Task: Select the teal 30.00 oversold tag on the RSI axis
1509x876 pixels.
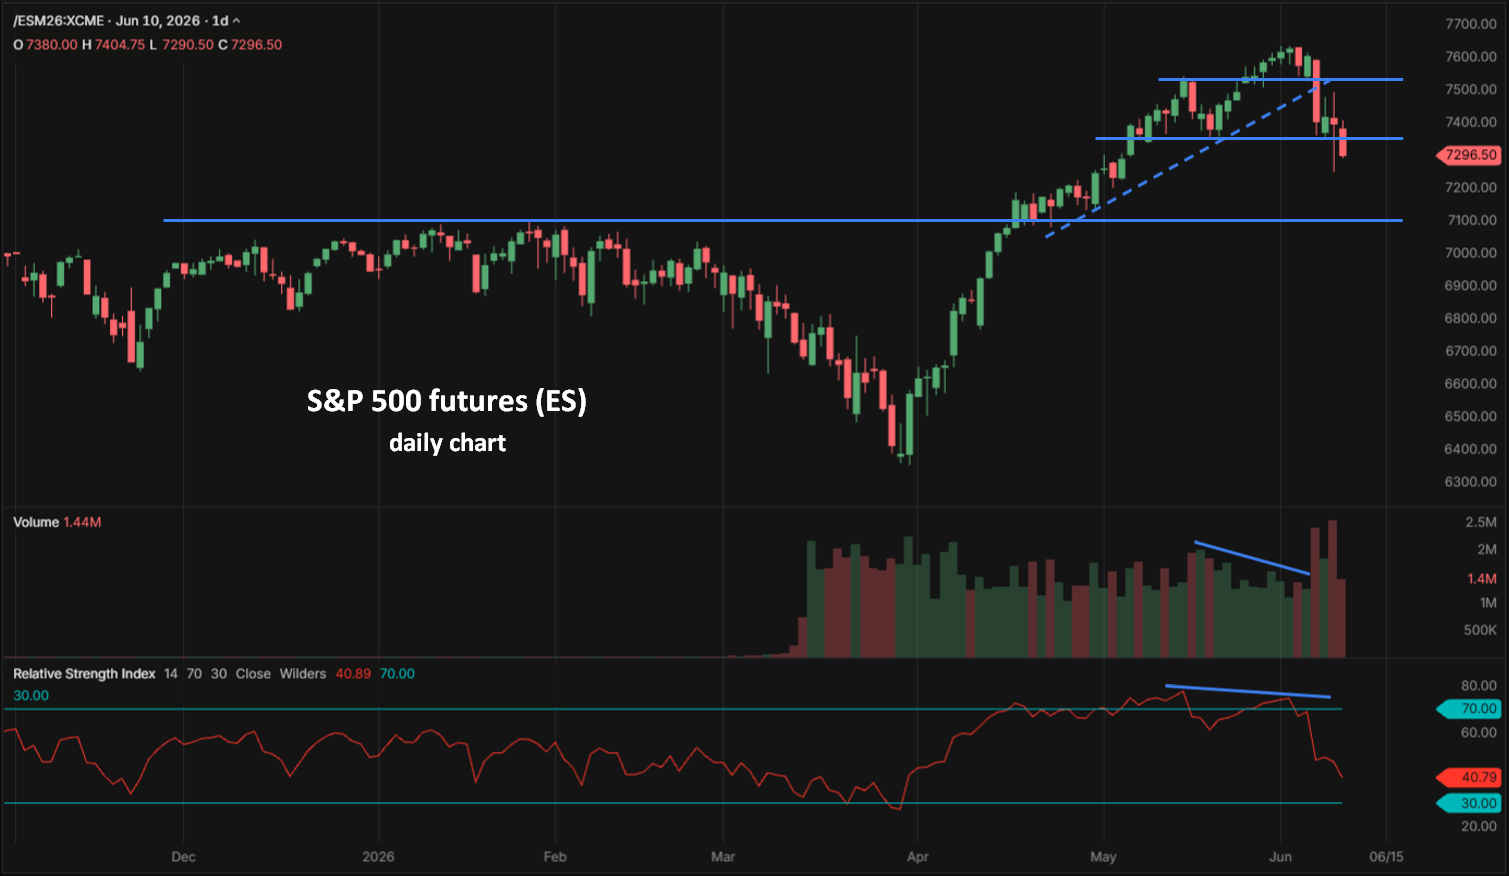Action: [1470, 804]
